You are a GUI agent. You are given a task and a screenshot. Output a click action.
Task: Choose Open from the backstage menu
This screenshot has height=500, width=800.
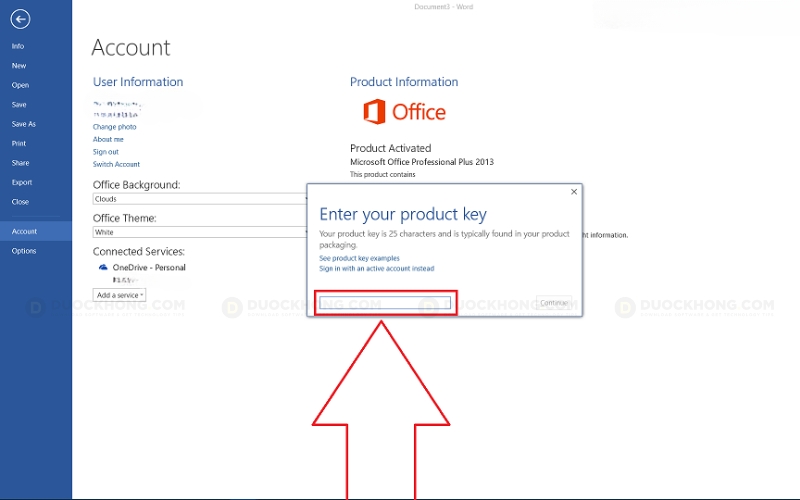(20, 85)
